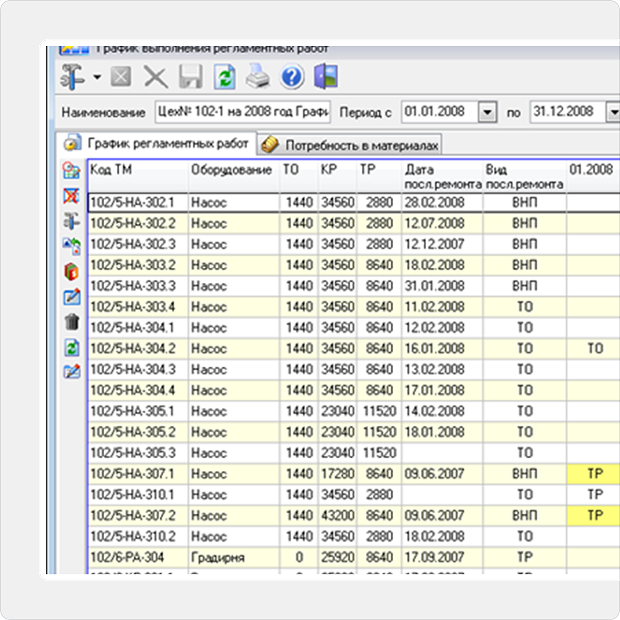Image resolution: width=620 pixels, height=620 pixels.
Task: Click the sidebar red-green book icon
Action: (x=72, y=272)
